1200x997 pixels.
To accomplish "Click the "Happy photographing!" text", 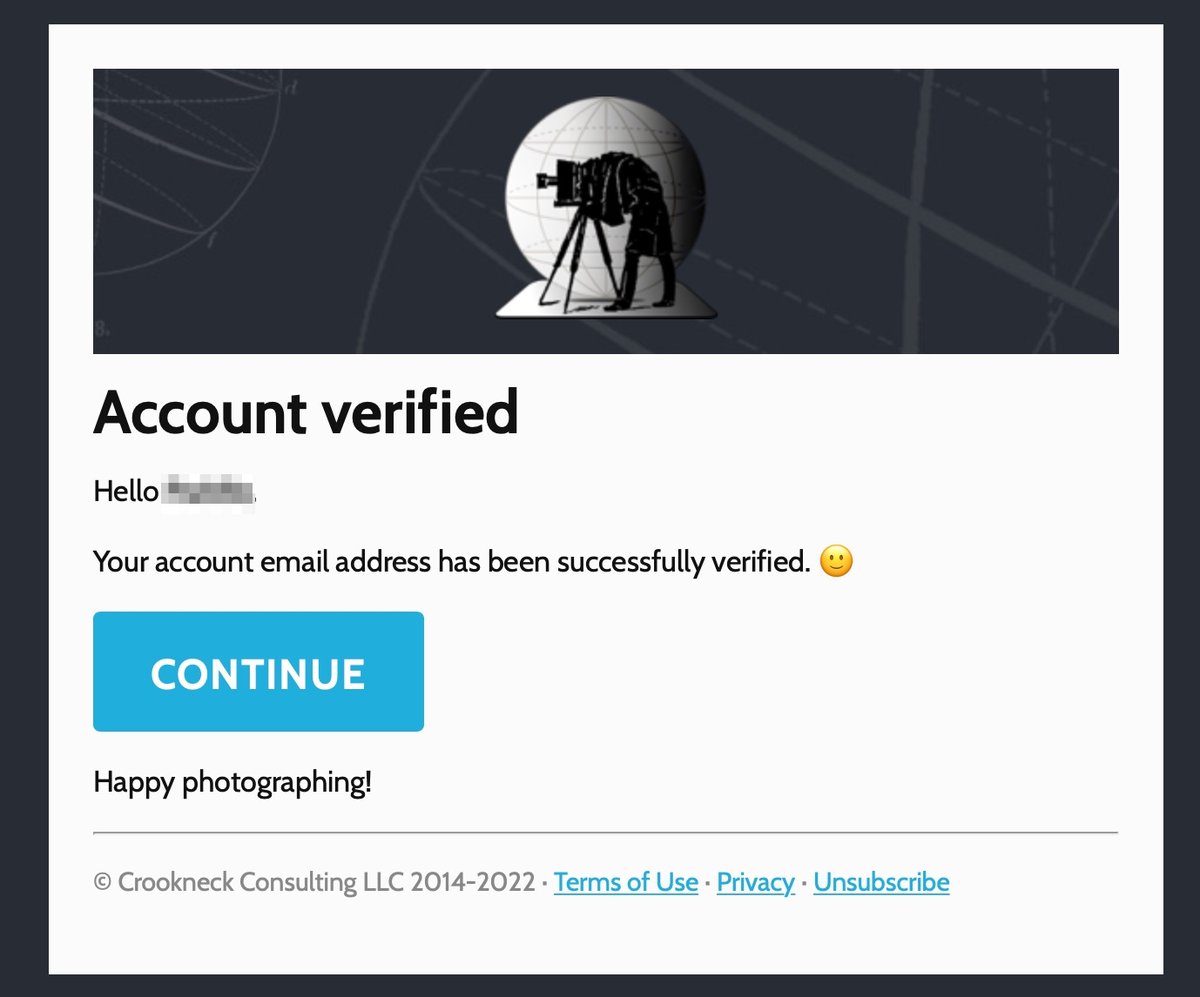I will click(232, 782).
